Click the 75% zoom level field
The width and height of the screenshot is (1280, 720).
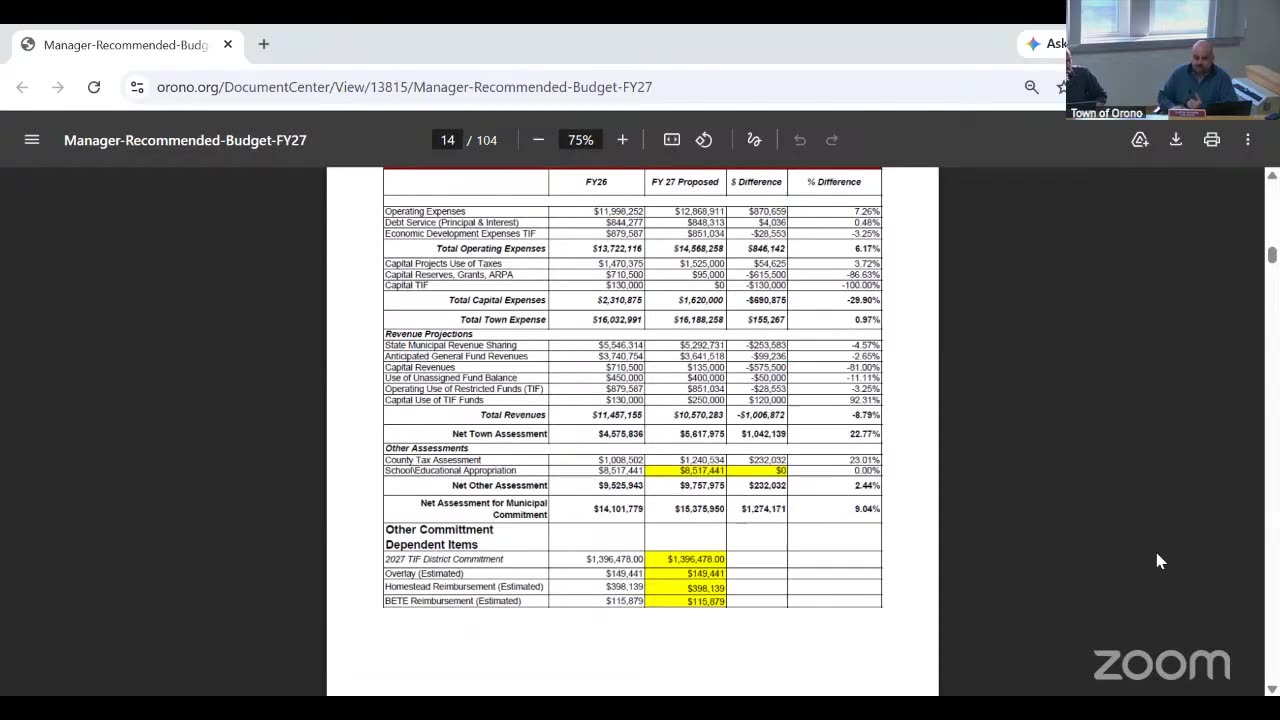pos(580,140)
